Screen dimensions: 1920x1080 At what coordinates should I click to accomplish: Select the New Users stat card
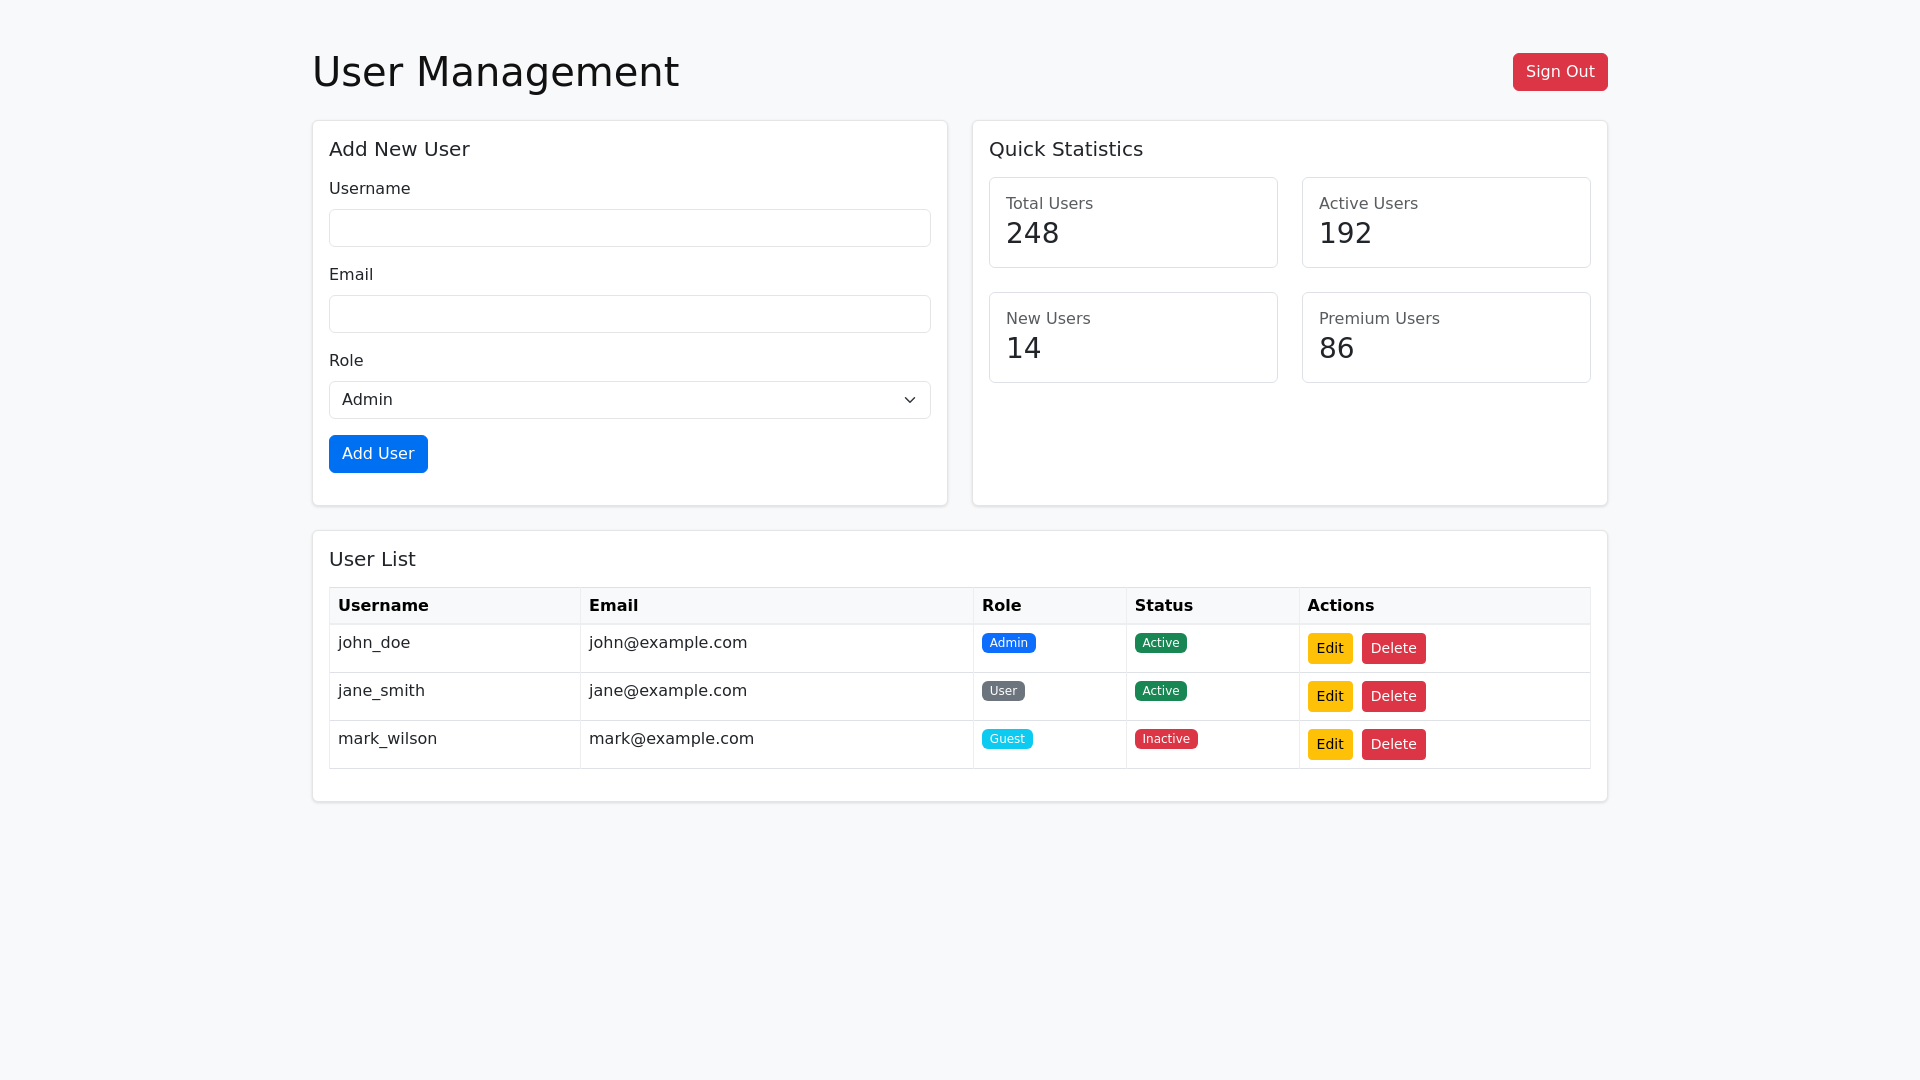click(1133, 337)
